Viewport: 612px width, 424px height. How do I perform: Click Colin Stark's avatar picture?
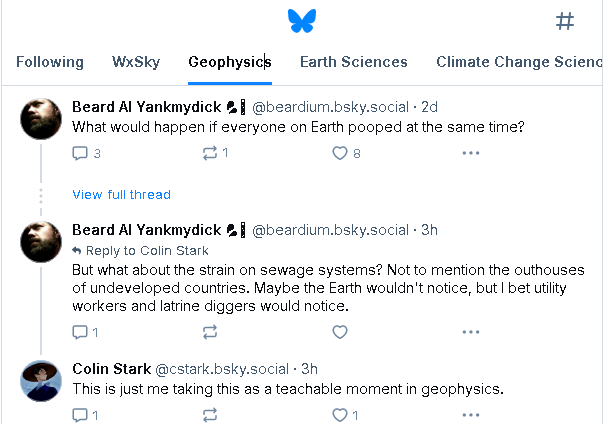click(40, 380)
